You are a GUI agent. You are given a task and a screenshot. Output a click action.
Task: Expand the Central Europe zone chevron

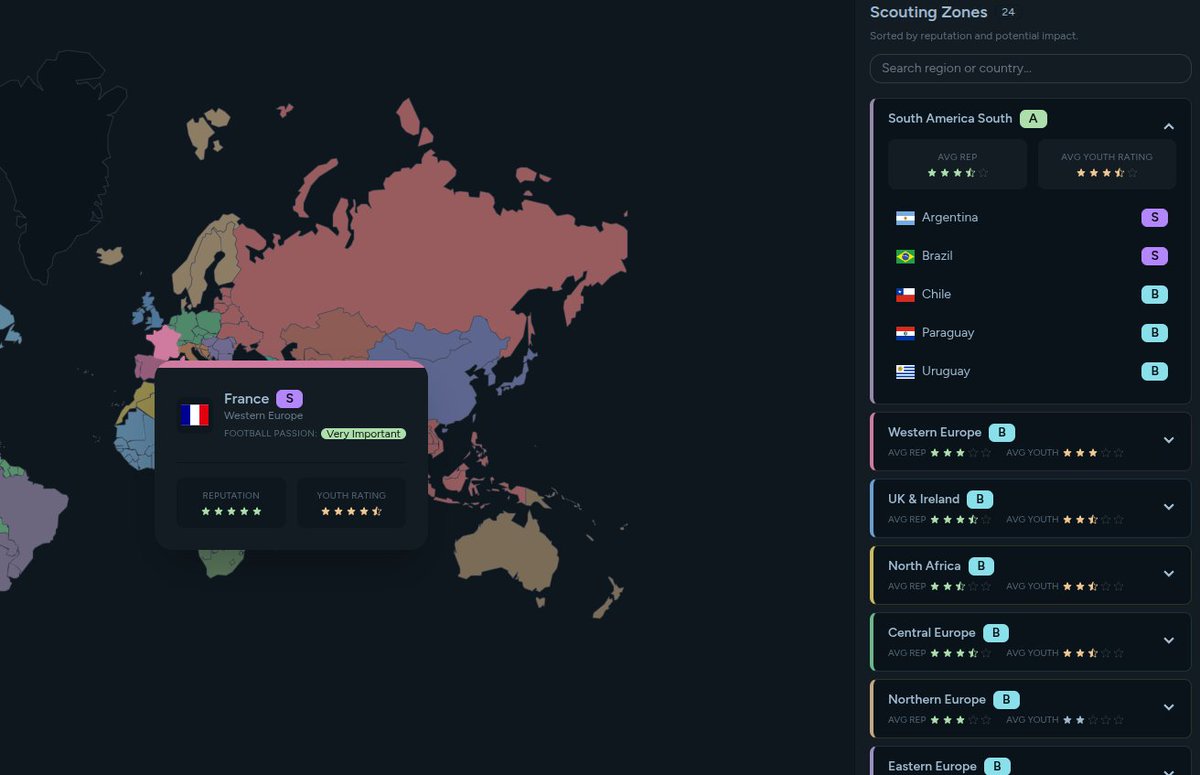tap(1168, 641)
